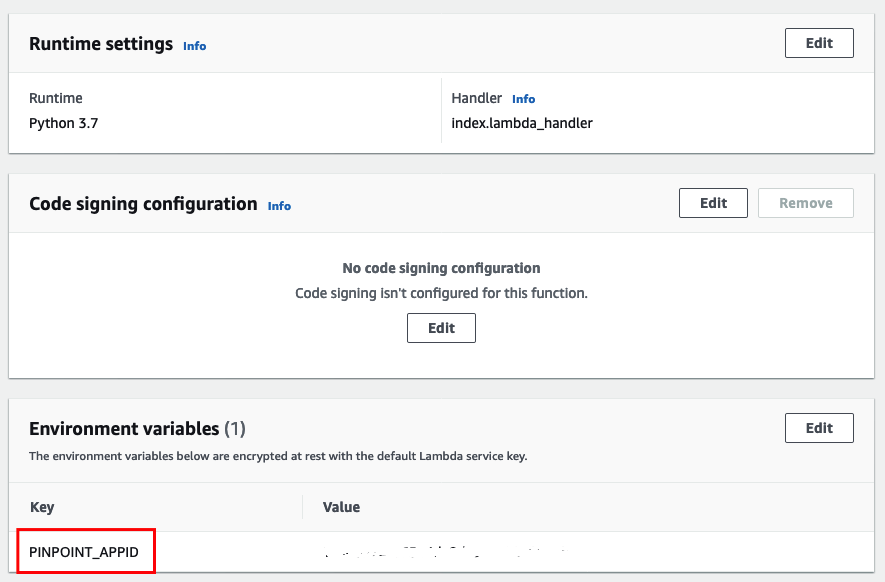Edit the Environment variables
This screenshot has height=582, width=885.
point(819,428)
